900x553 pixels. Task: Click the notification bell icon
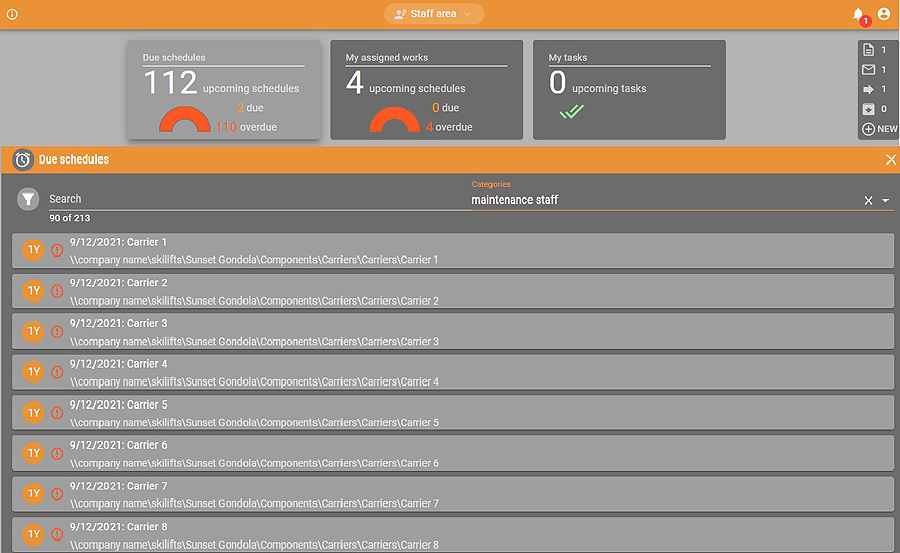(x=857, y=14)
